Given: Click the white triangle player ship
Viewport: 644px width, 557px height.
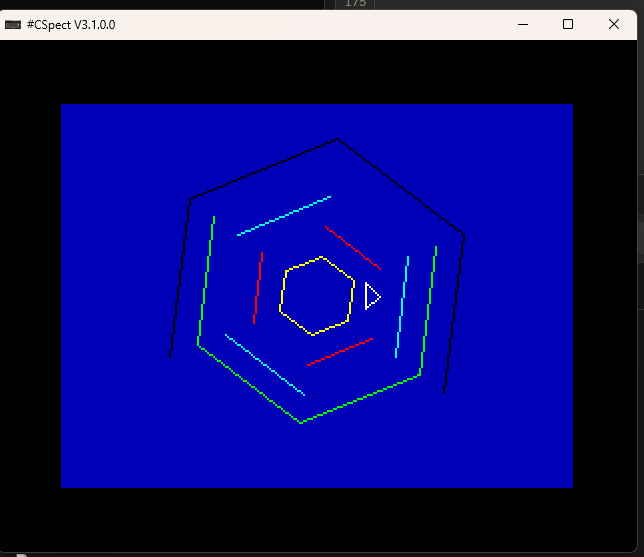Looking at the screenshot, I should pos(371,296).
